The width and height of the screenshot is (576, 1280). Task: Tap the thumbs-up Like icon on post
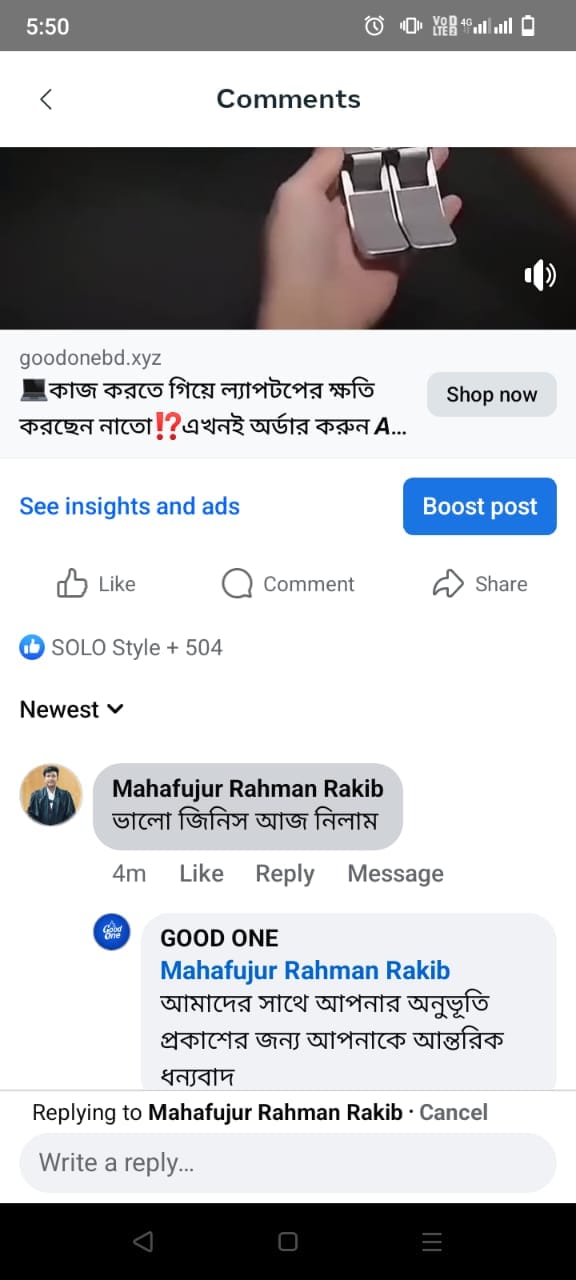[x=72, y=584]
